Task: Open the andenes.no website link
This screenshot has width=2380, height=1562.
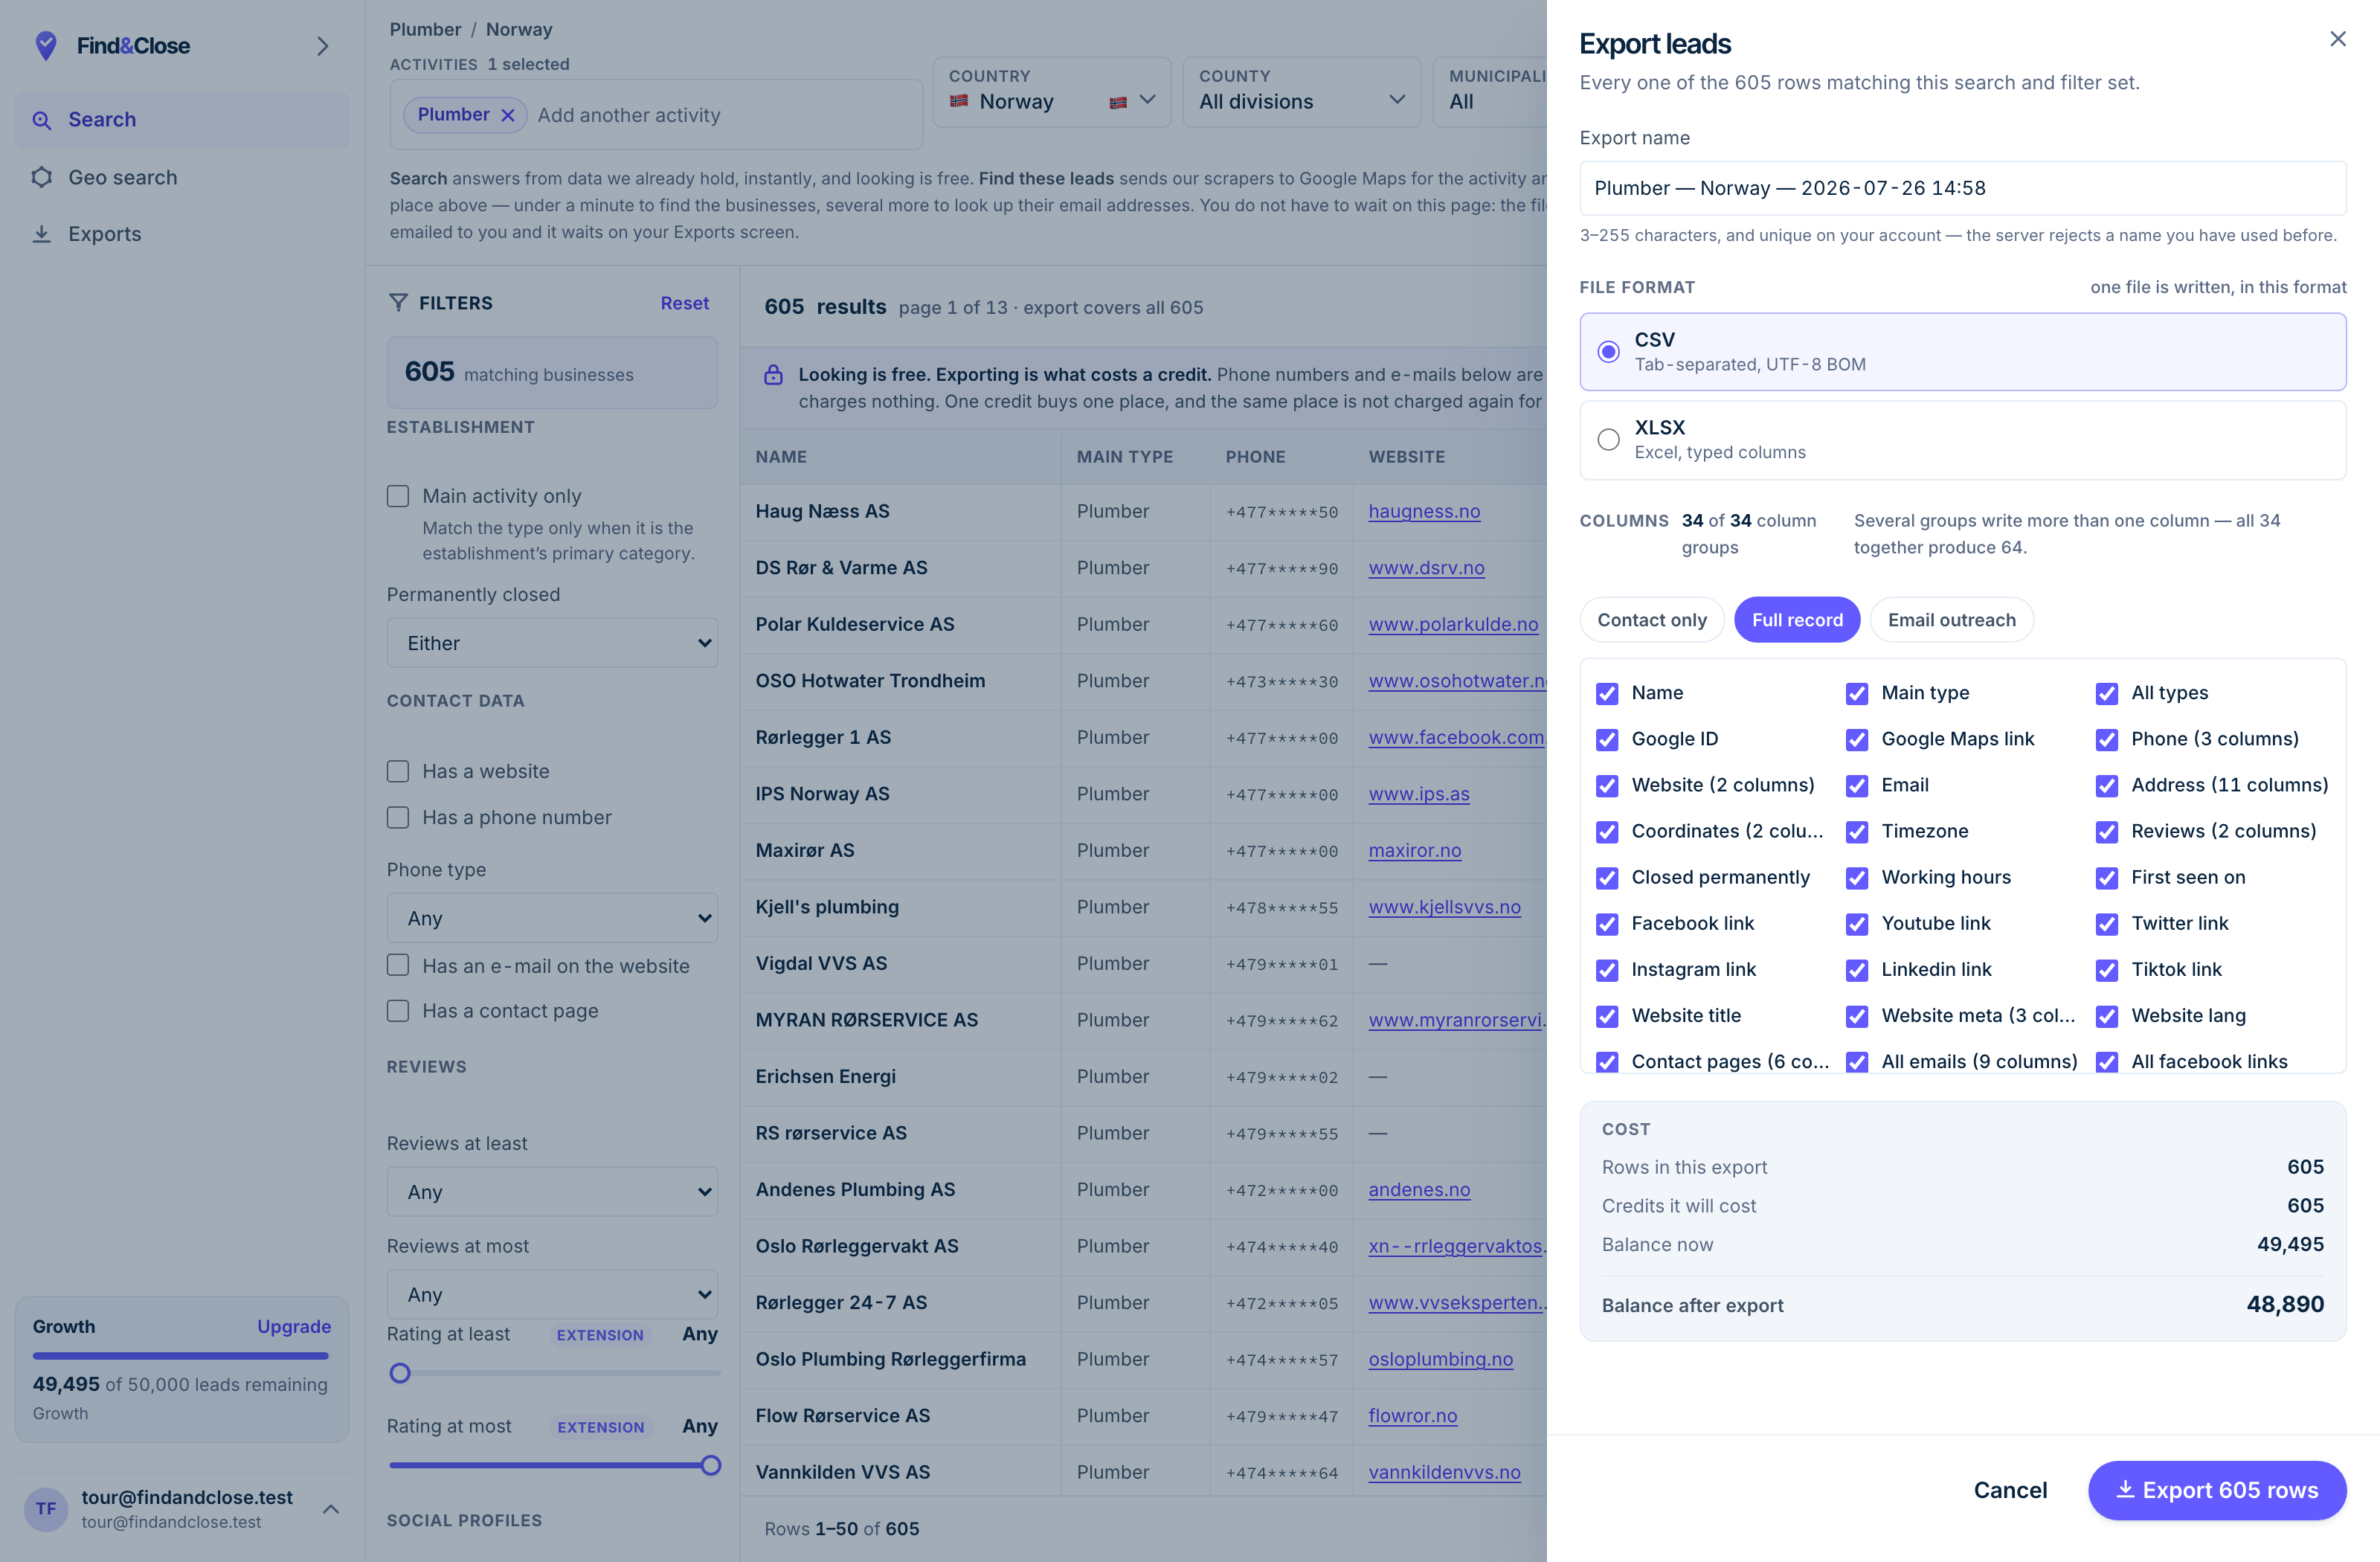Action: (1419, 1190)
